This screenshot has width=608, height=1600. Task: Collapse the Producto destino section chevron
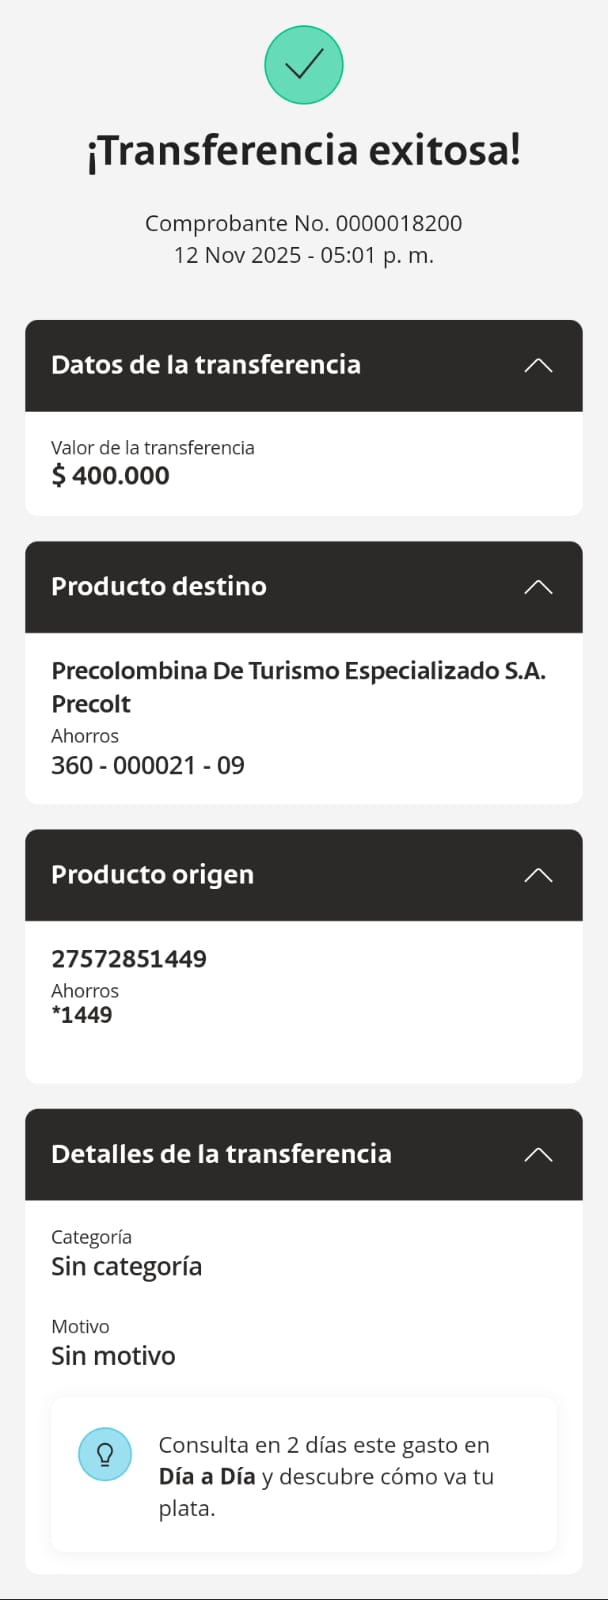coord(538,587)
